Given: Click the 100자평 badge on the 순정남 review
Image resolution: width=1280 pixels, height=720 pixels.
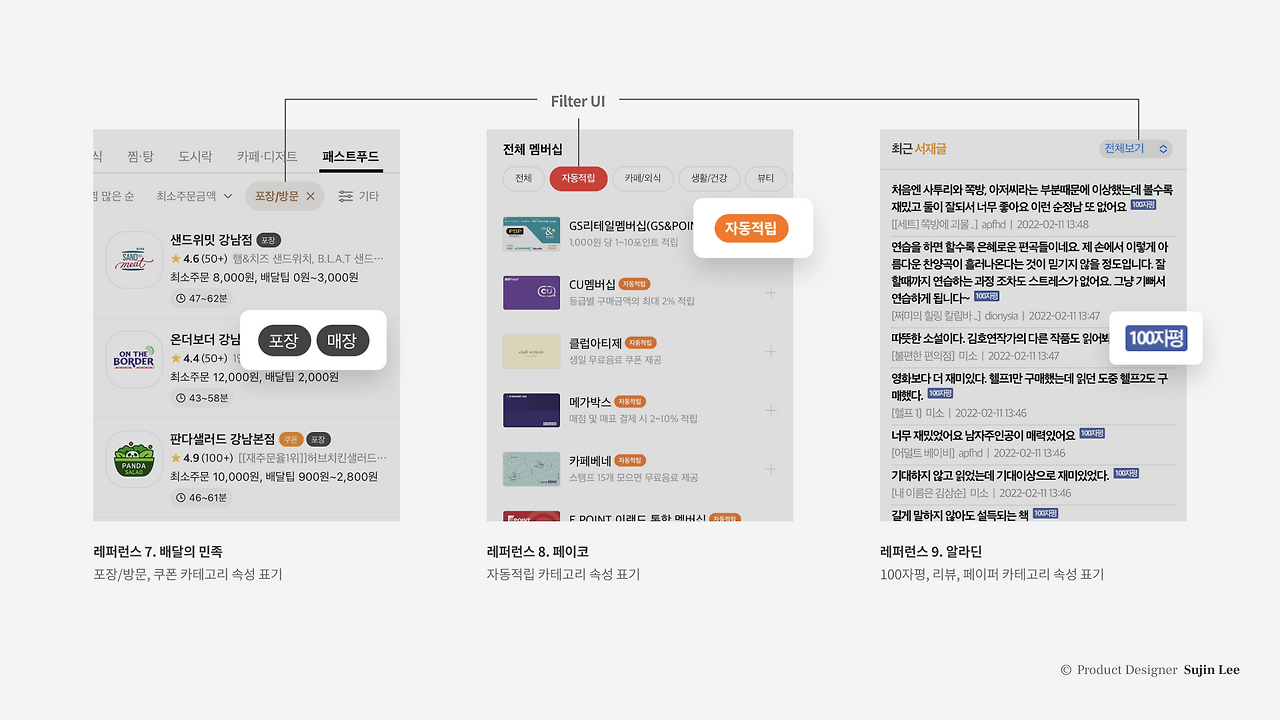Looking at the screenshot, I should click(x=1144, y=205).
